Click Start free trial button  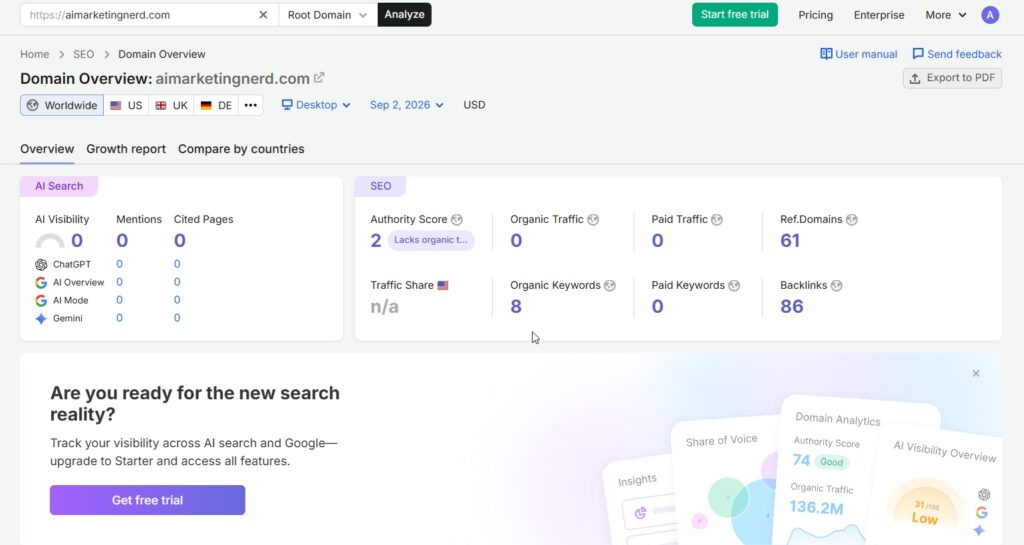(735, 14)
